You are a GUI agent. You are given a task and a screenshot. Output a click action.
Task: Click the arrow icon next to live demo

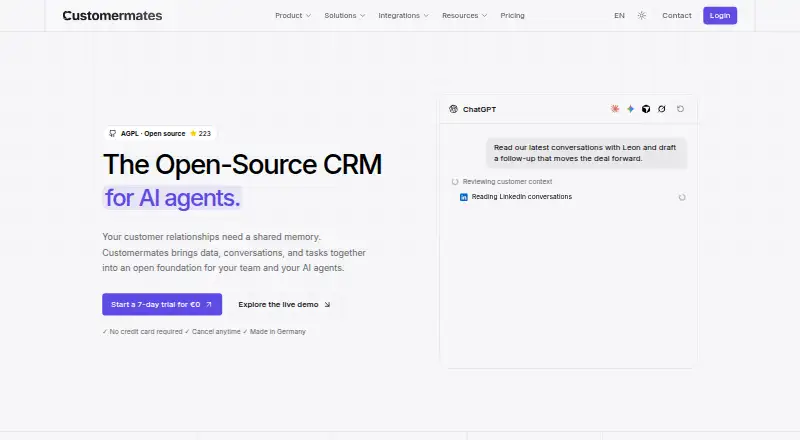[x=327, y=305]
